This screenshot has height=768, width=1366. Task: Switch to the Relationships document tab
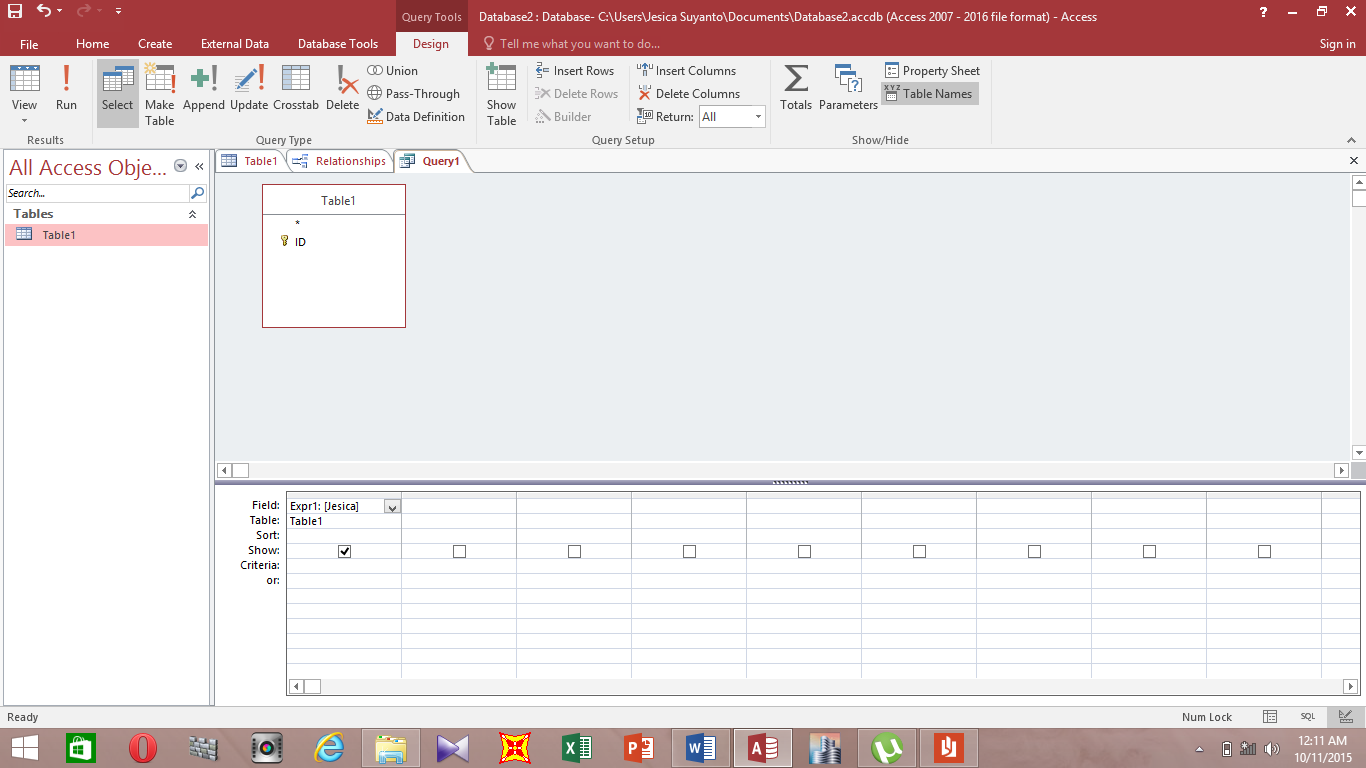tap(339, 161)
